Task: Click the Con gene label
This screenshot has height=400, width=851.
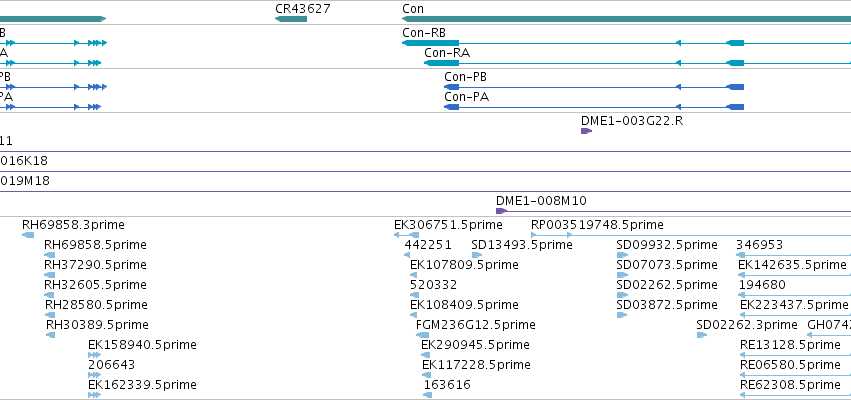Action: tap(413, 9)
